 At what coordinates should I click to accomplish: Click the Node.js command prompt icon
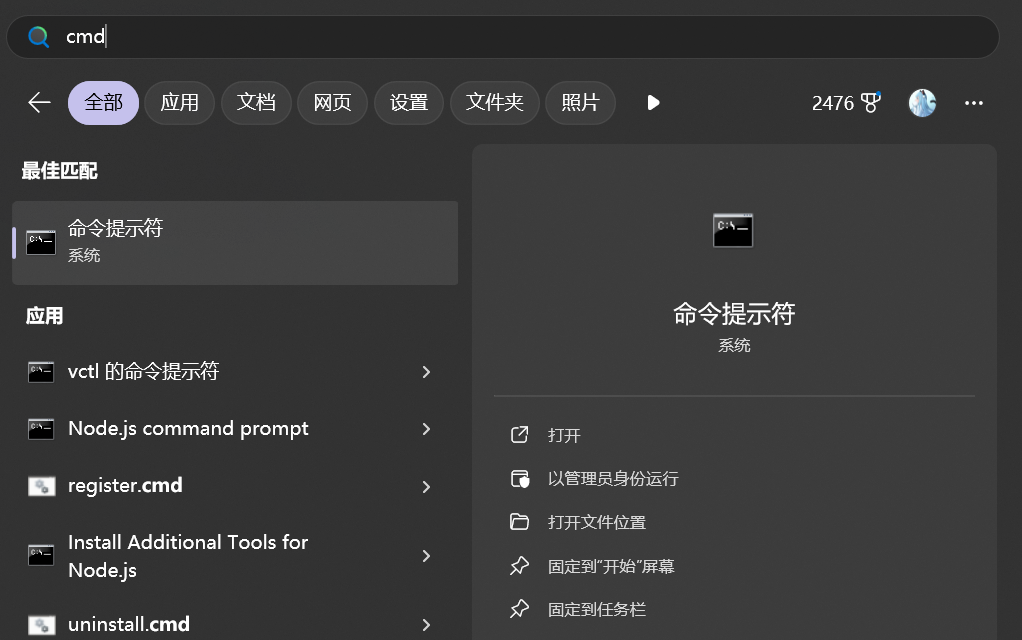(41, 429)
